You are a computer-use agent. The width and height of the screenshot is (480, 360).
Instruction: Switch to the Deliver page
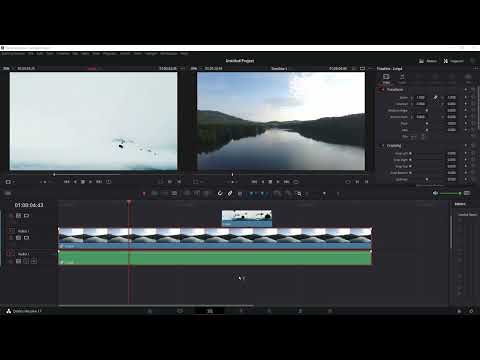(330, 311)
